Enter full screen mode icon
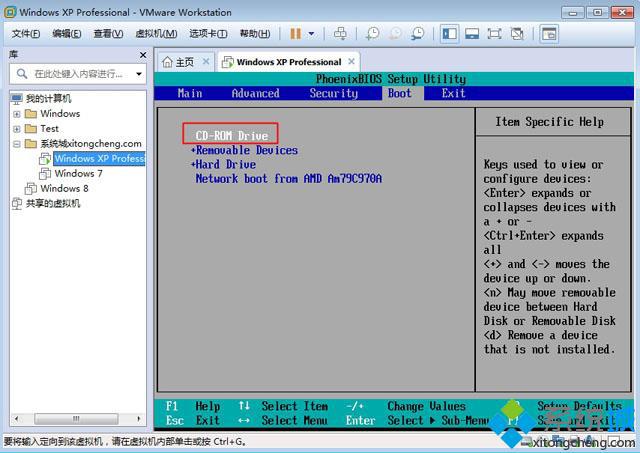Screen dimensions: 640x453 point(494,33)
